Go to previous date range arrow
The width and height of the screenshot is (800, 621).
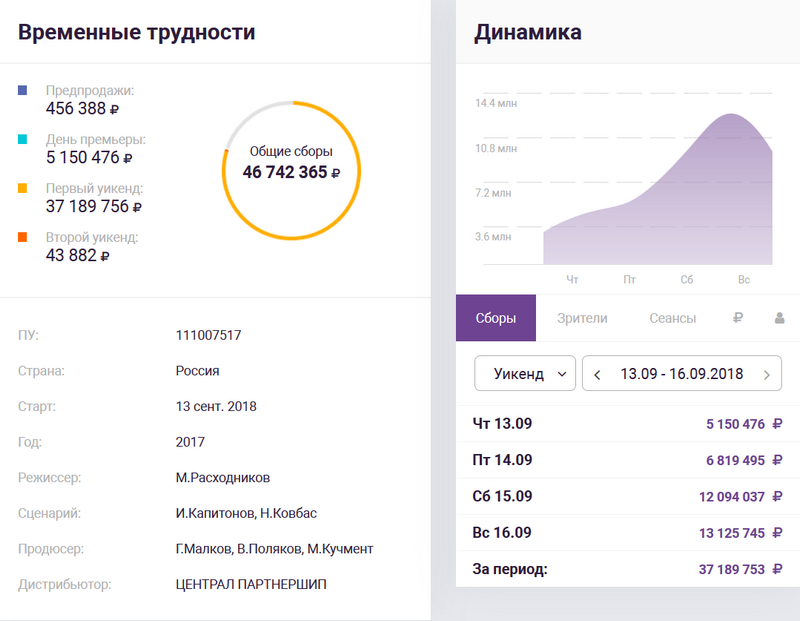click(597, 375)
